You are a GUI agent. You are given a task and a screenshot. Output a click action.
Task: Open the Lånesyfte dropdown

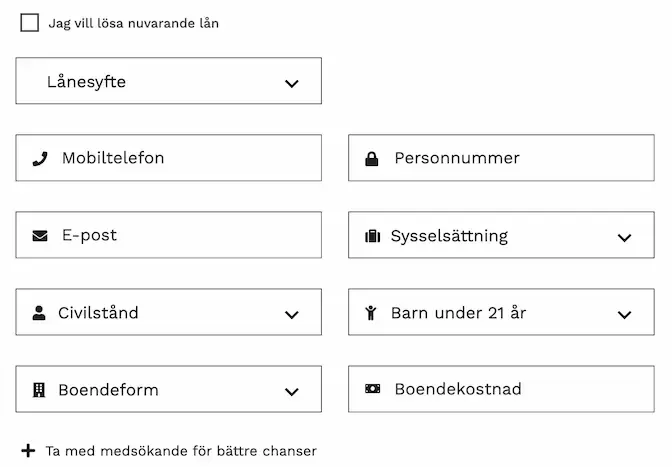[168, 82]
